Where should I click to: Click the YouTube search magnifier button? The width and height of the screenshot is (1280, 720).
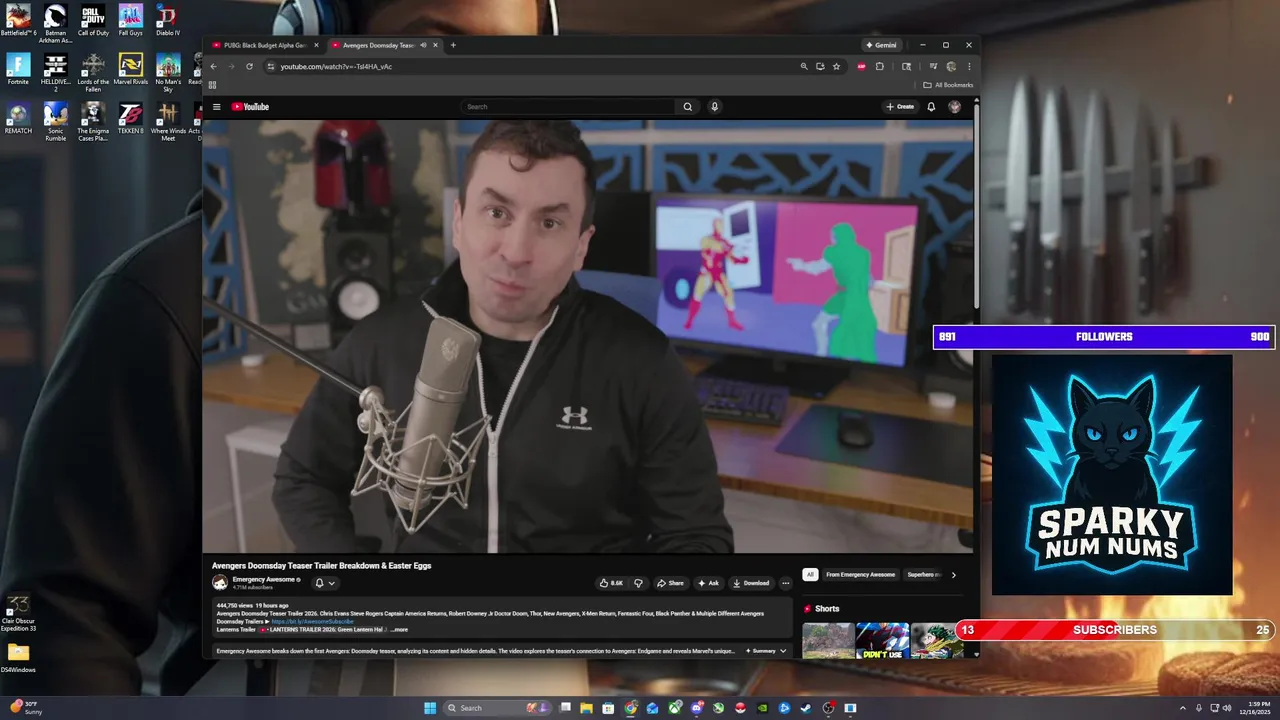[687, 107]
